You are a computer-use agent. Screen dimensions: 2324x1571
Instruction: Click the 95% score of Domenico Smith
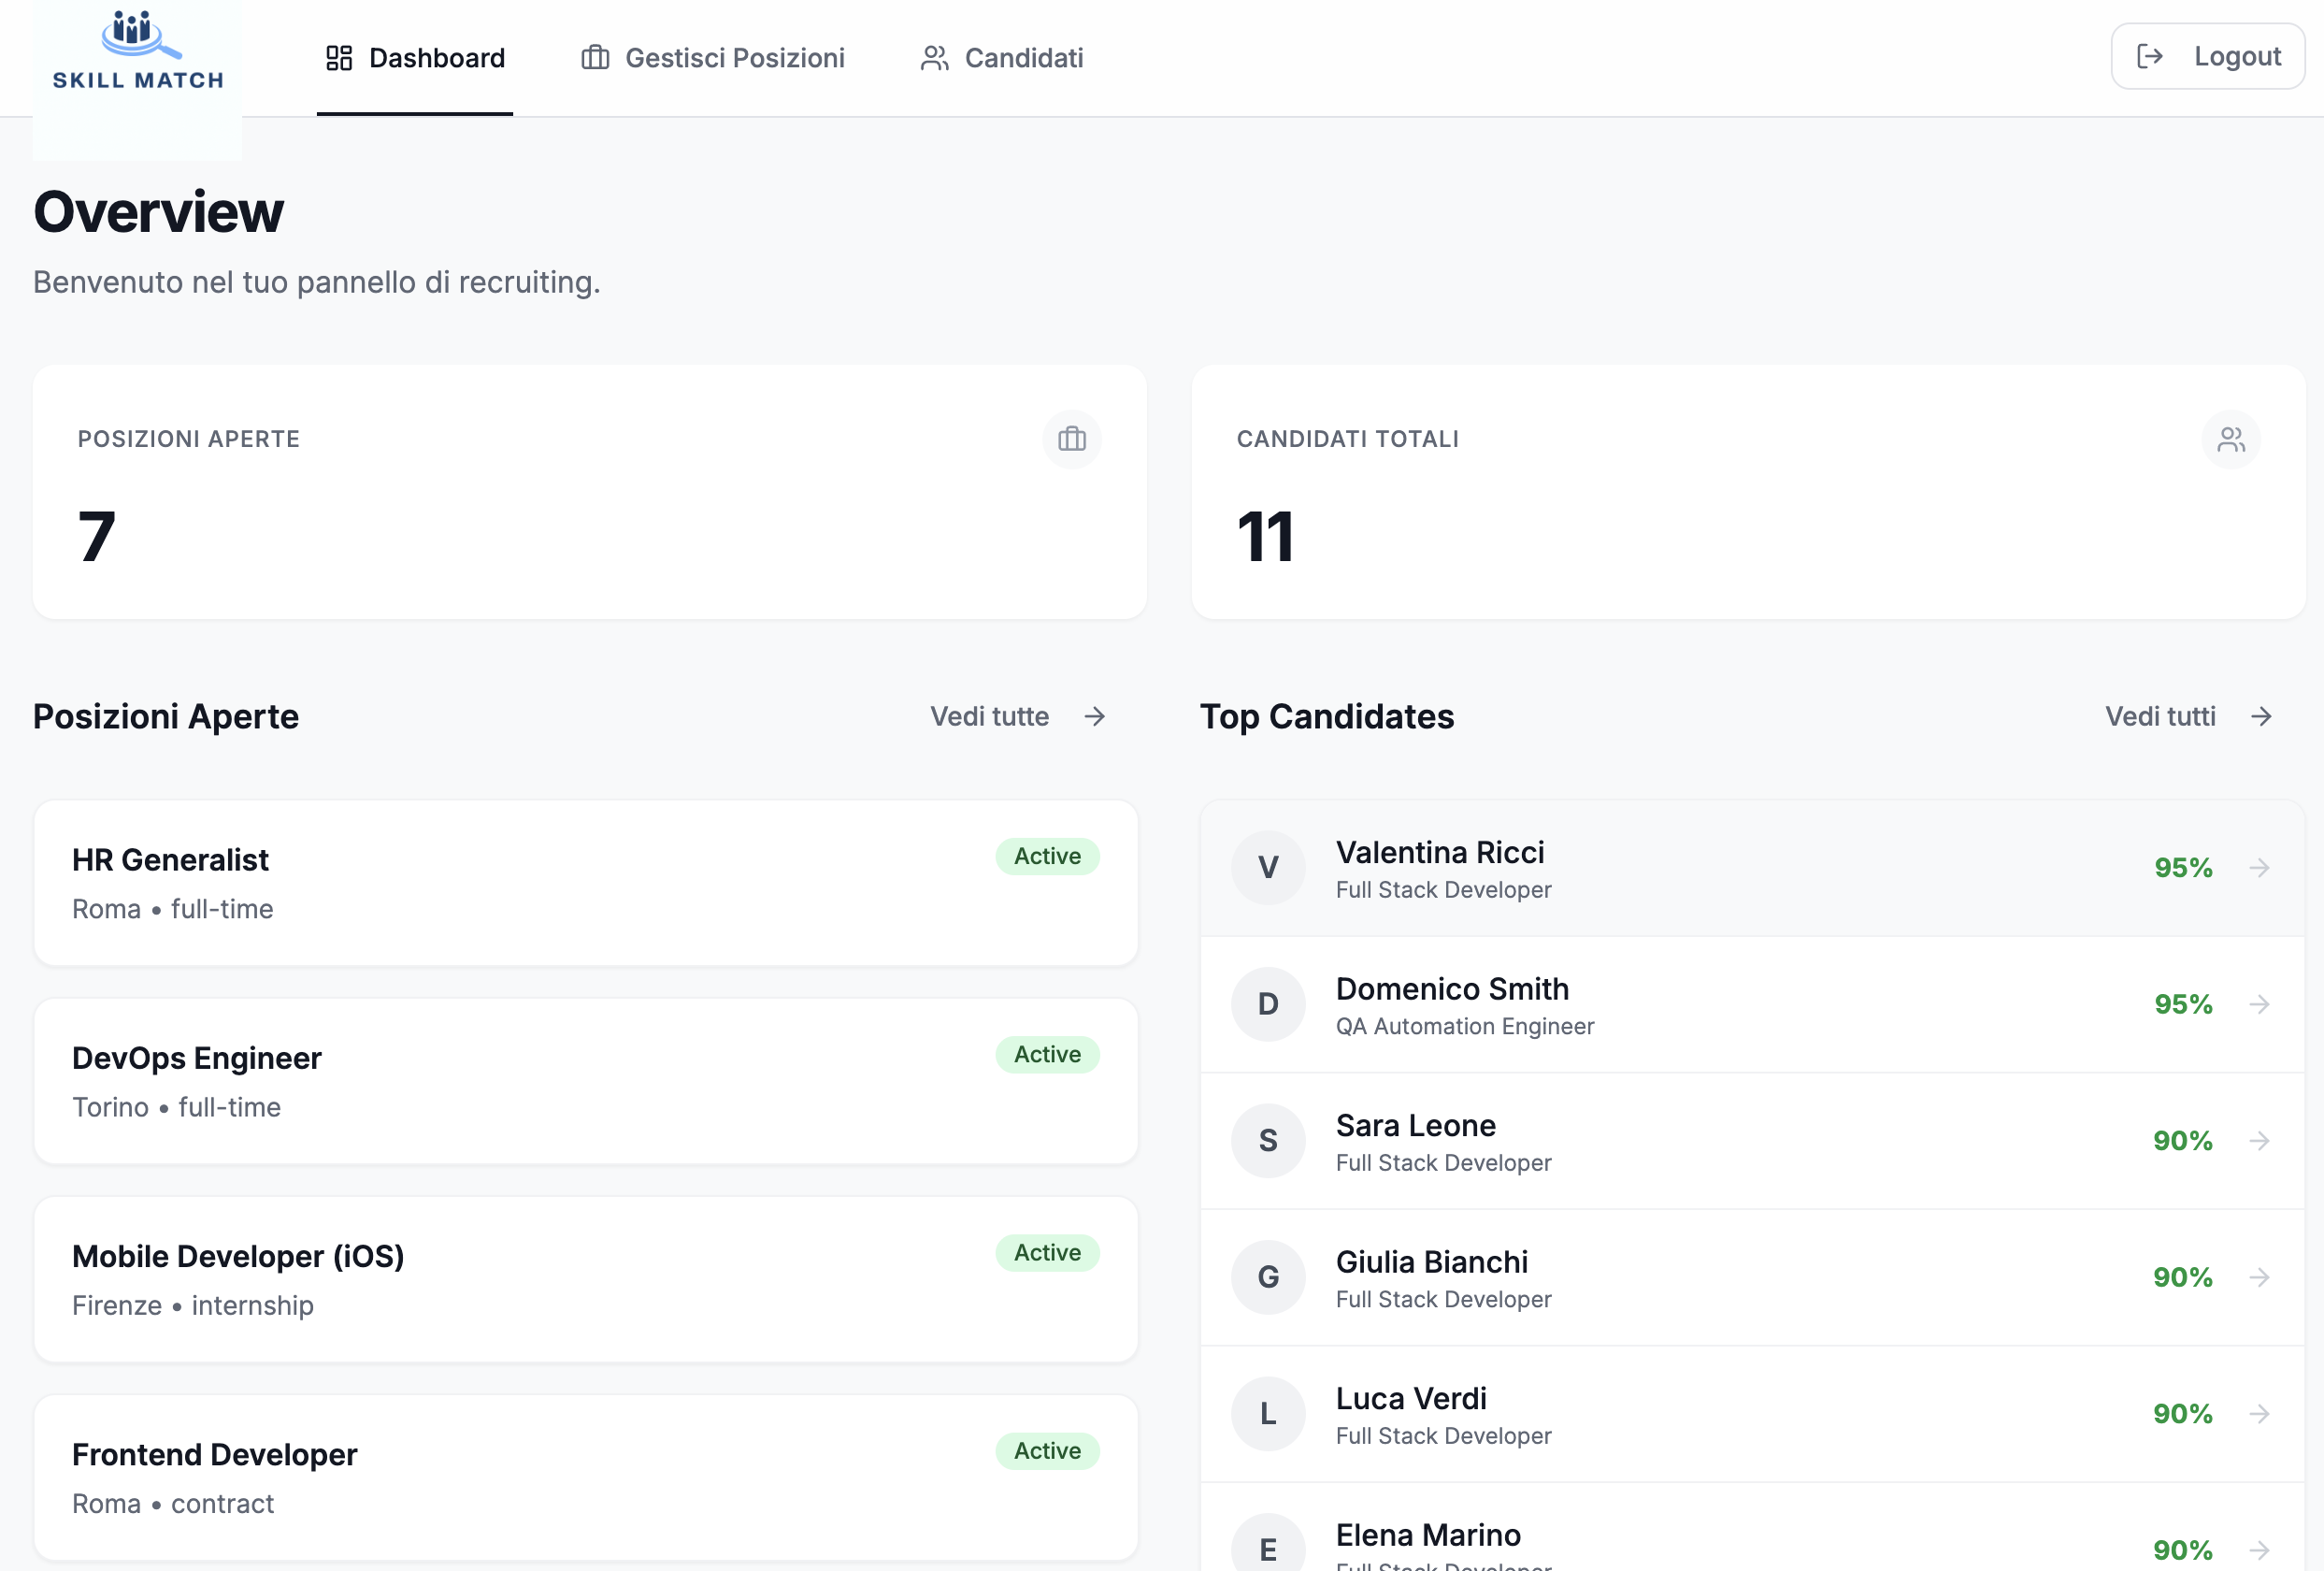(2183, 1004)
